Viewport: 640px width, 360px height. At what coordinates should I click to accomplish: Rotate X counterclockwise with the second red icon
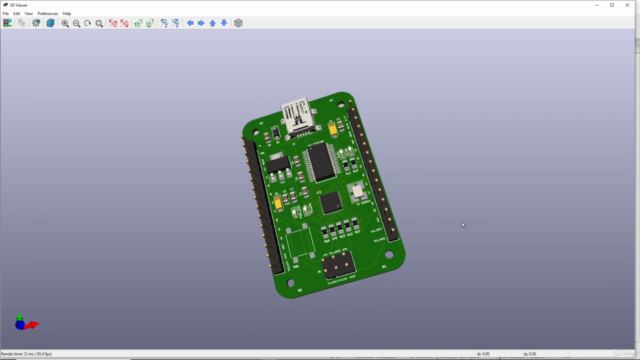(124, 23)
